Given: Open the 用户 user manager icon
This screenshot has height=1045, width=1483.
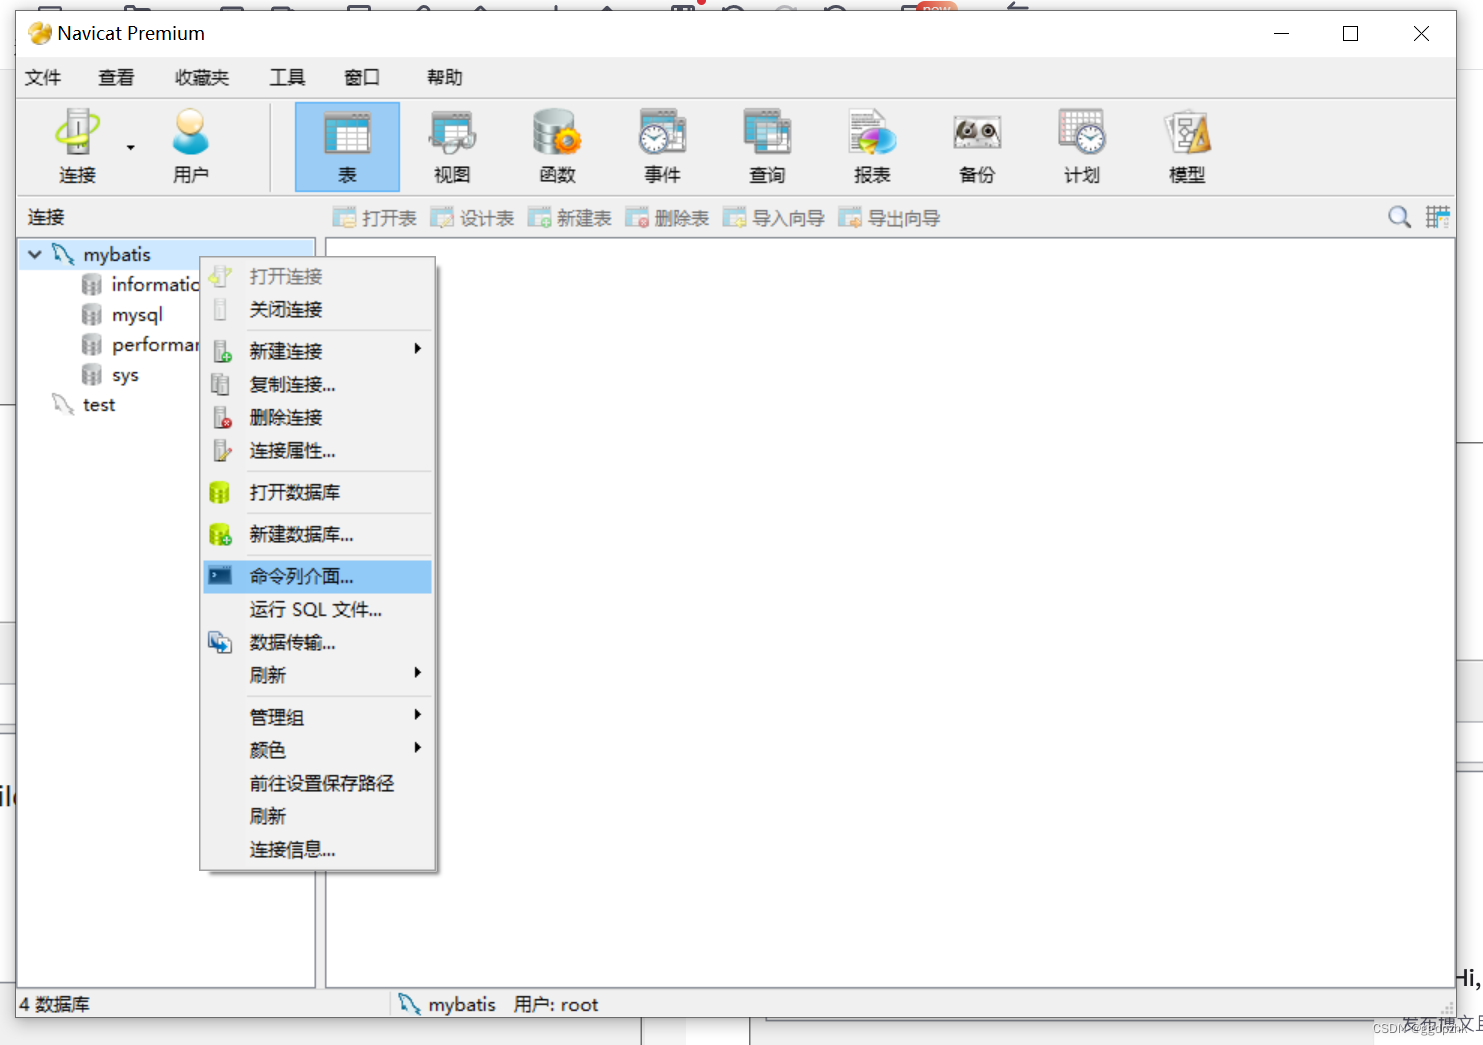Looking at the screenshot, I should click(x=191, y=147).
